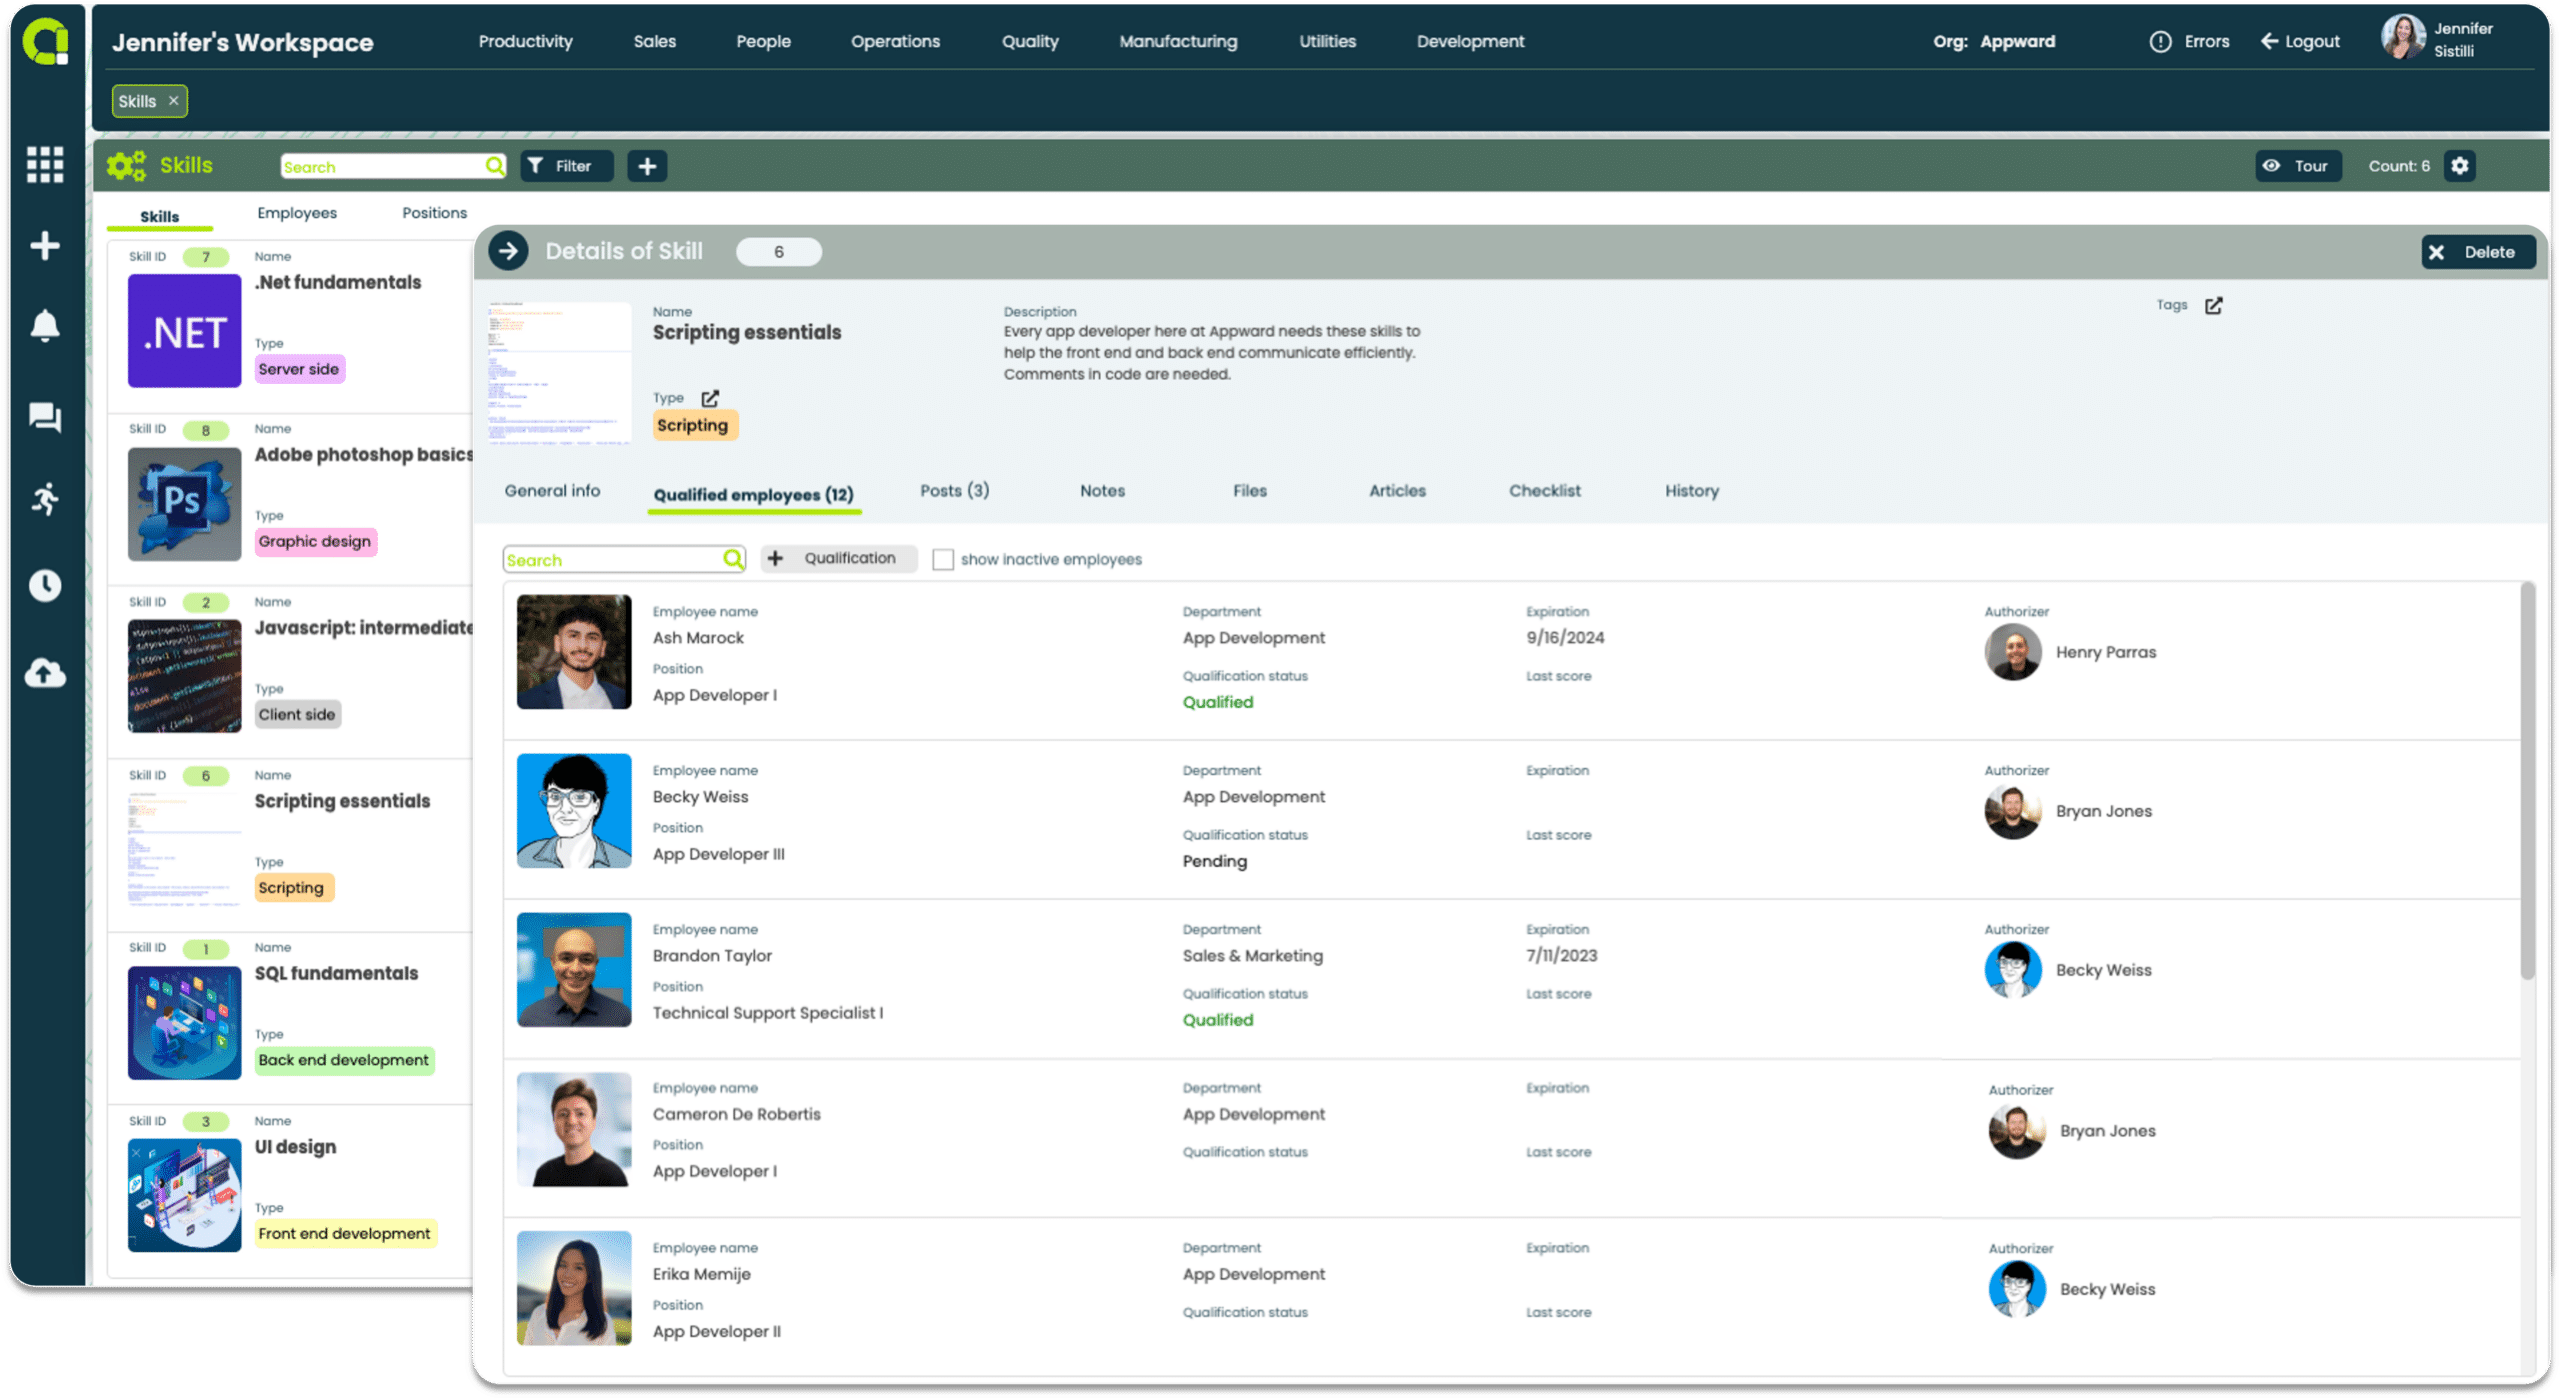Click the Delete button for this skill
The image size is (2560, 1399).
(2476, 252)
